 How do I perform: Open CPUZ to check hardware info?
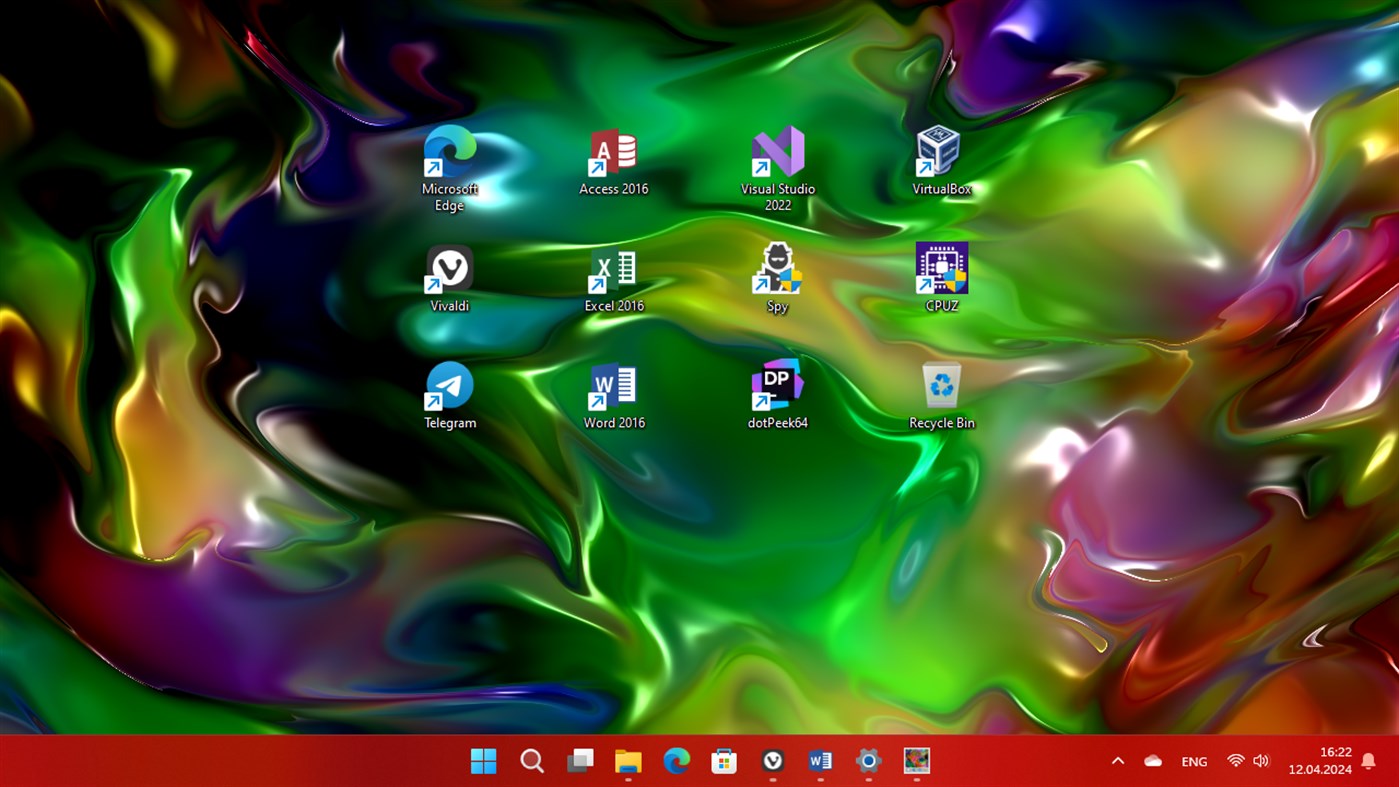[940, 267]
